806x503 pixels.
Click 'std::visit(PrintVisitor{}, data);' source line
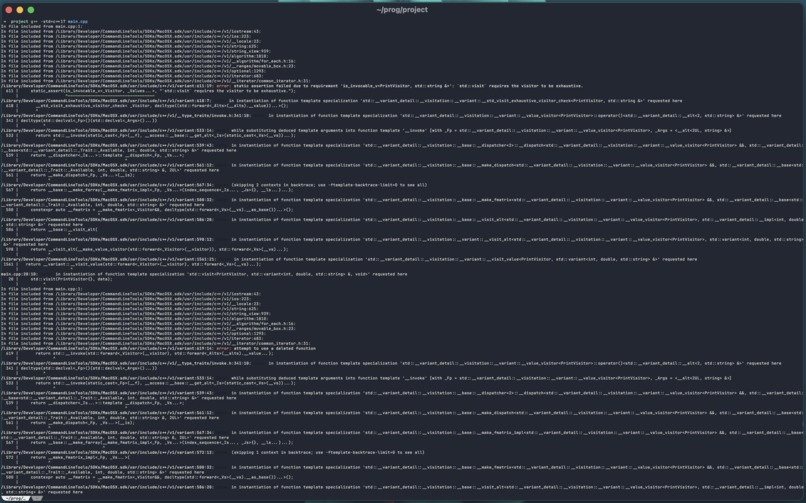click(x=71, y=279)
